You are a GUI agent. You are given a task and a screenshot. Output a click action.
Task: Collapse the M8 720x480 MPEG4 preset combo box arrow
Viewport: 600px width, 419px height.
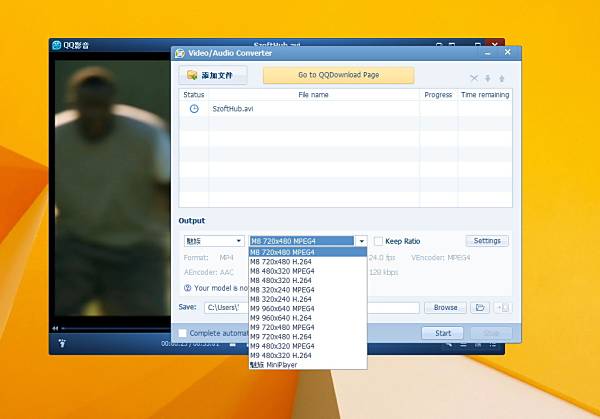(x=361, y=241)
